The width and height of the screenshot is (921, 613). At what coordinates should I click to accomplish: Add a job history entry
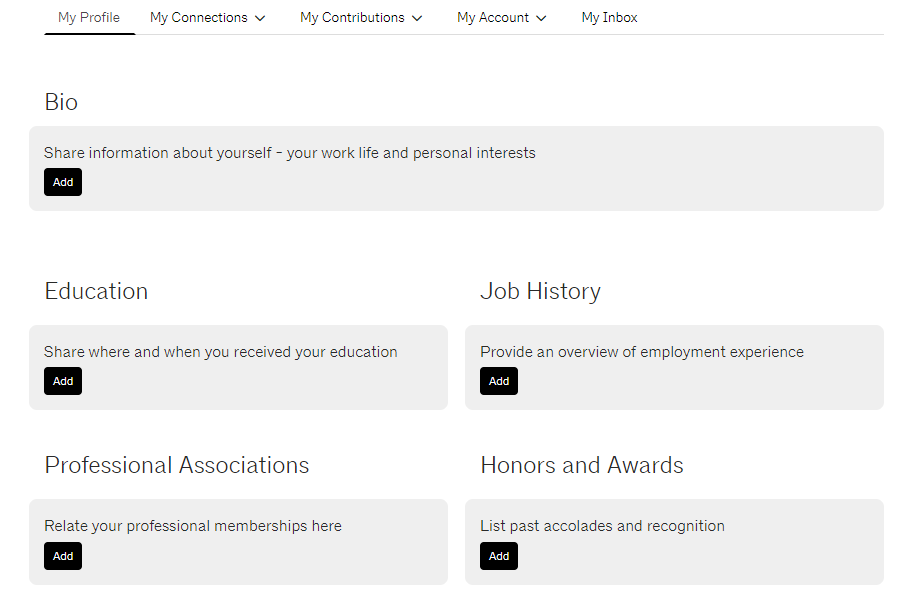coord(499,381)
